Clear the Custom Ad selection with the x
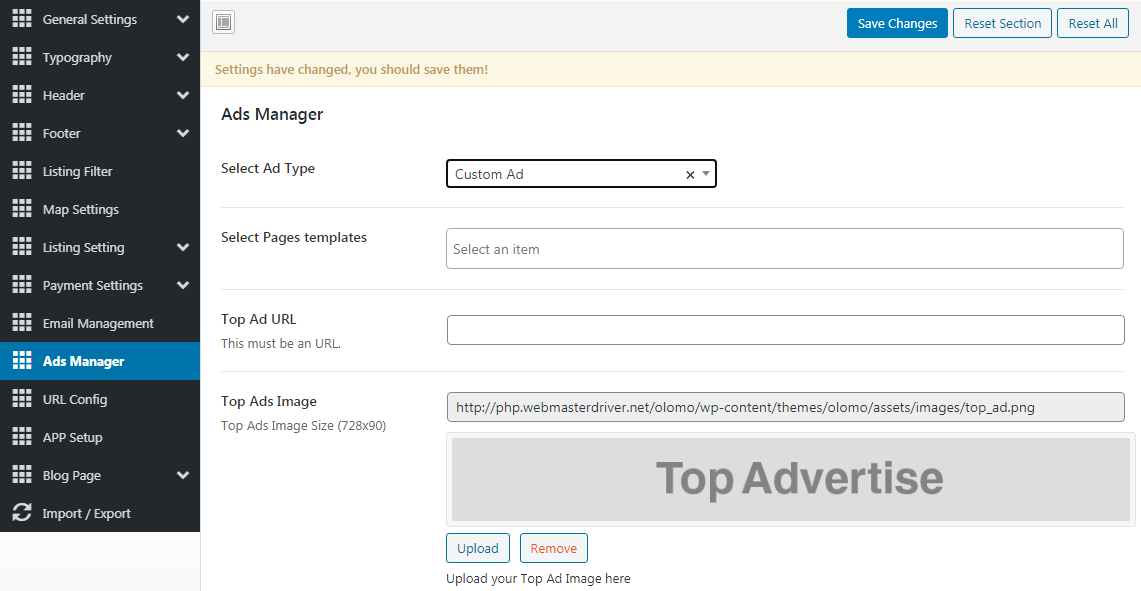The height and width of the screenshot is (591, 1141). pos(689,175)
